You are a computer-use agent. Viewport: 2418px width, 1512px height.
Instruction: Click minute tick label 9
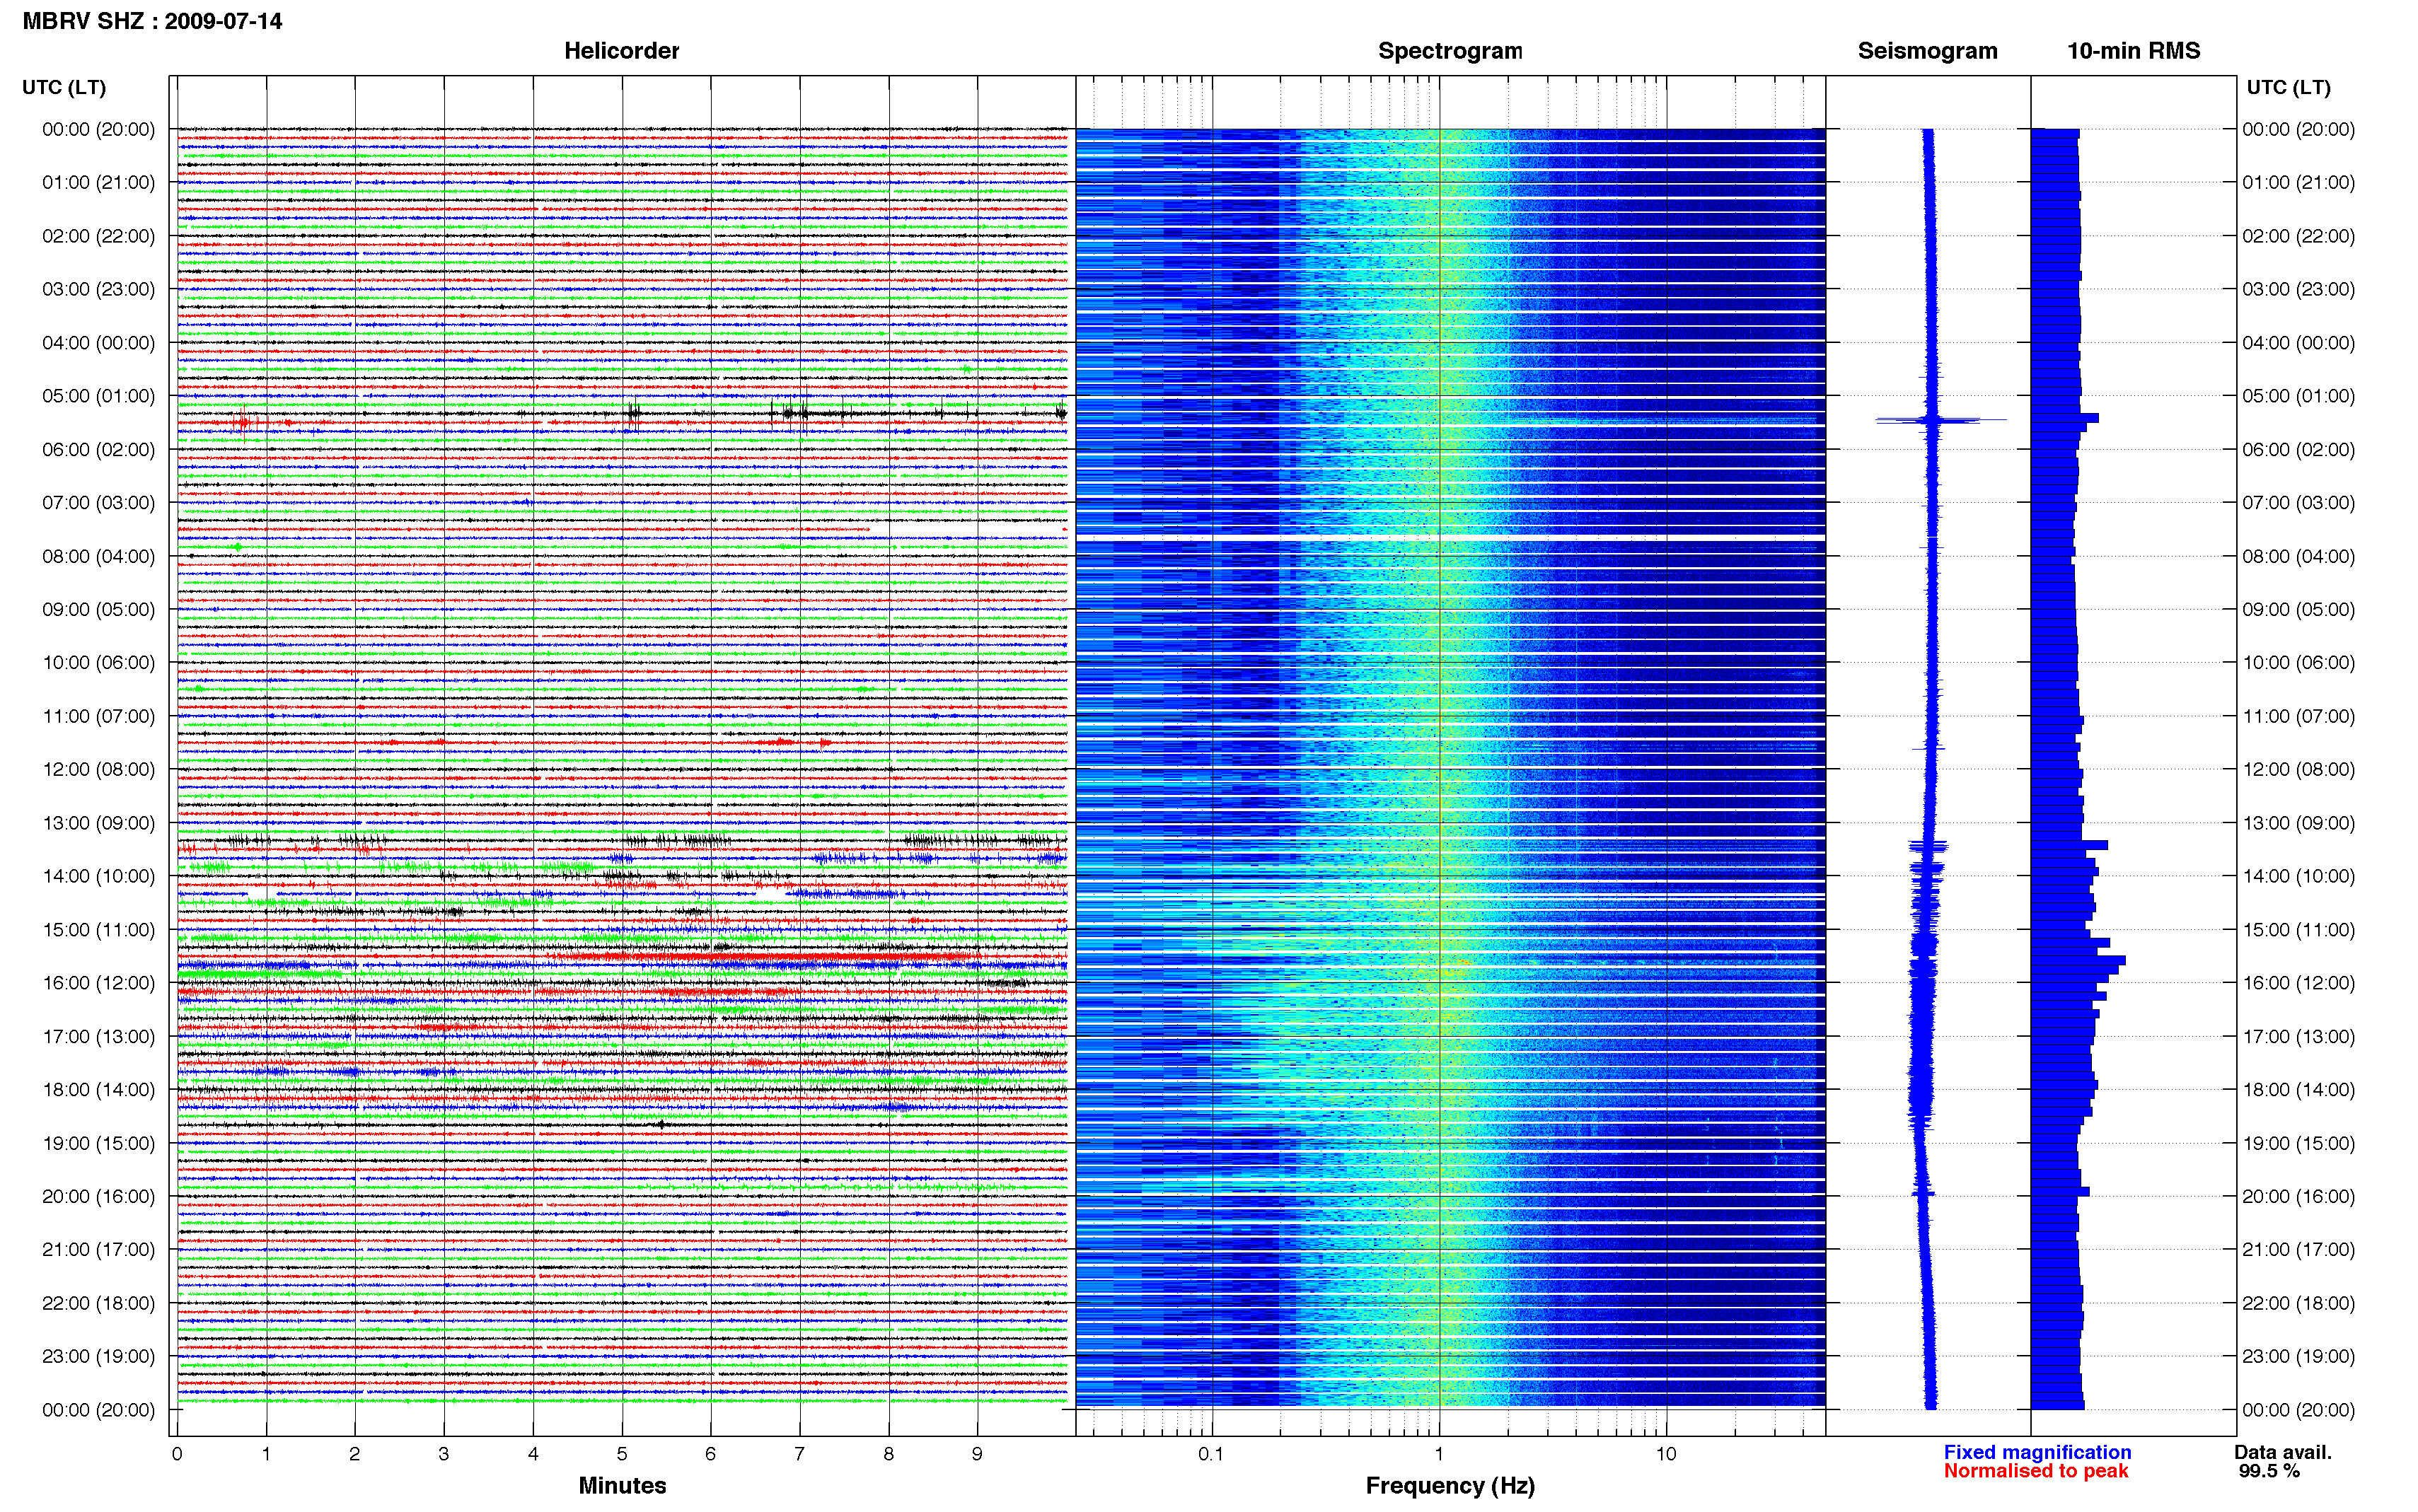pyautogui.click(x=977, y=1454)
